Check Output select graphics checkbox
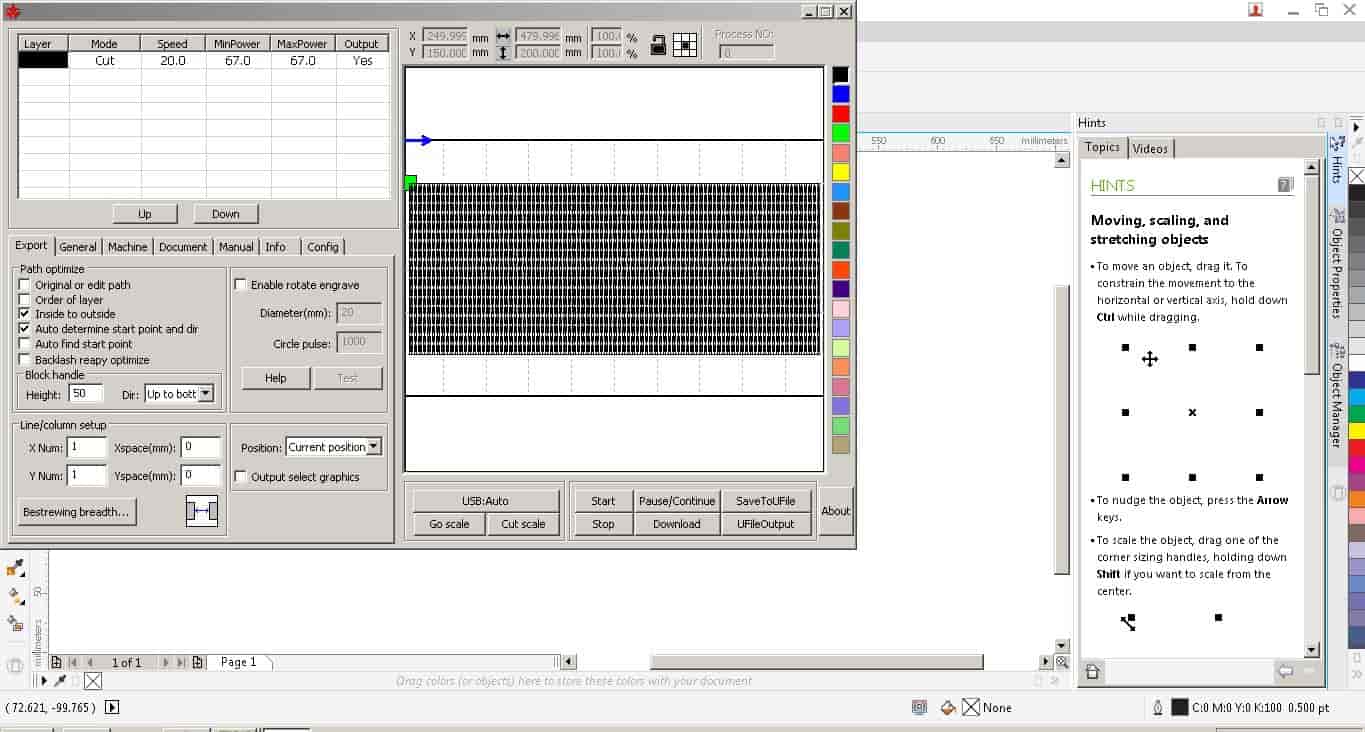This screenshot has height=732, width=1365. (x=240, y=477)
